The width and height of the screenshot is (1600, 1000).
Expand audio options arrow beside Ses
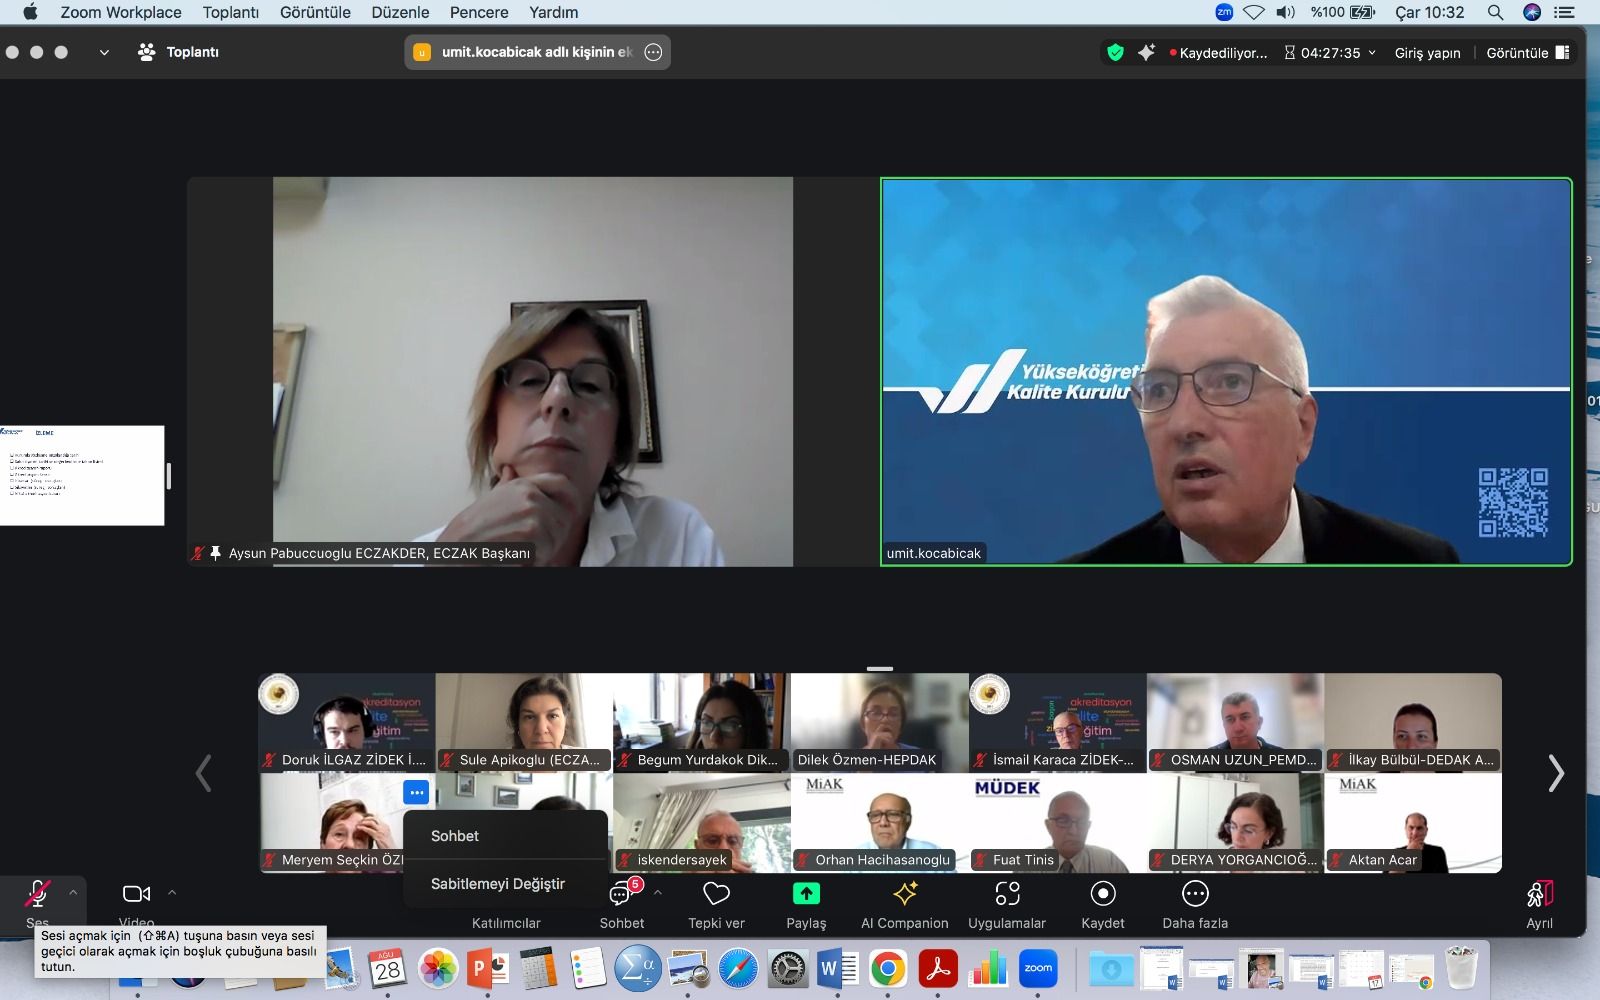[73, 892]
